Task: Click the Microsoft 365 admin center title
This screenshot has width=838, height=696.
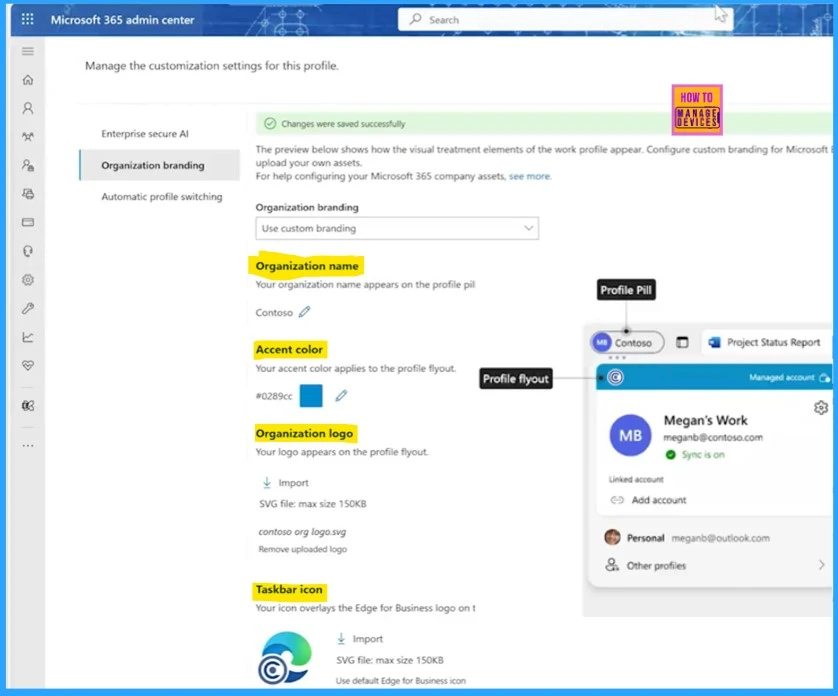Action: [122, 20]
